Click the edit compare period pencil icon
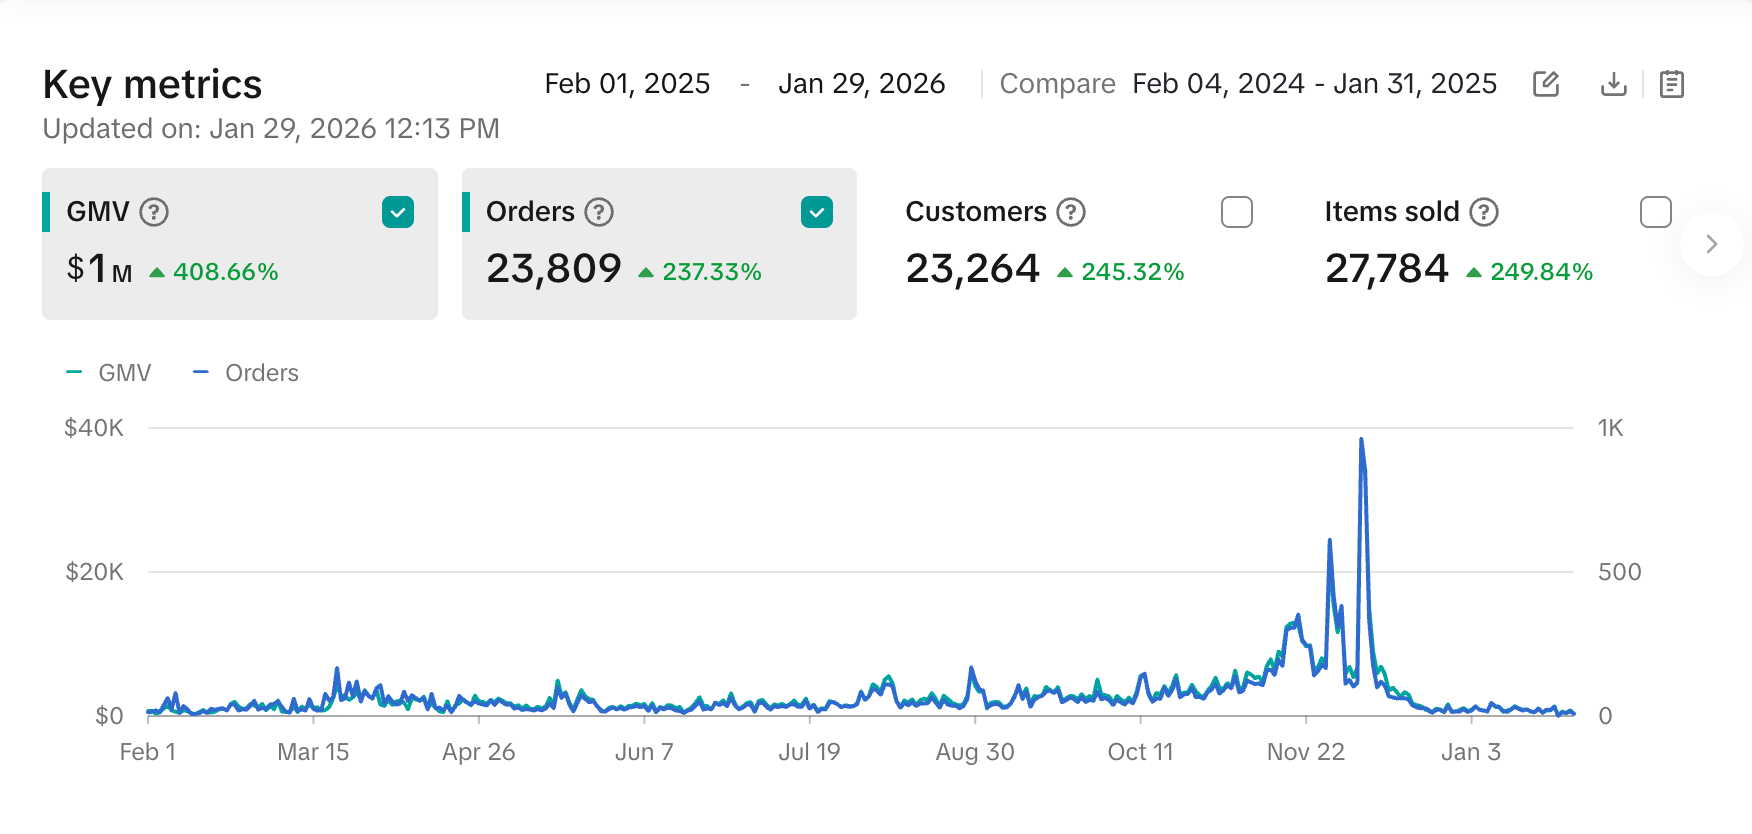 [x=1546, y=84]
